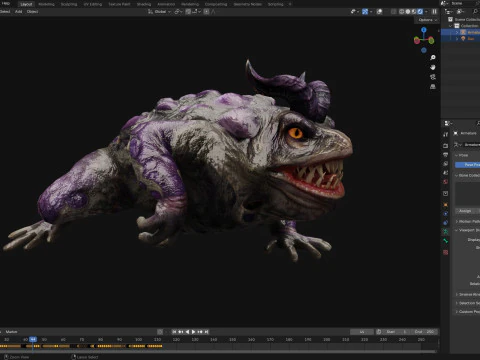
Task: Click the zoom magnifier viewport icon
Action: [x=433, y=58]
